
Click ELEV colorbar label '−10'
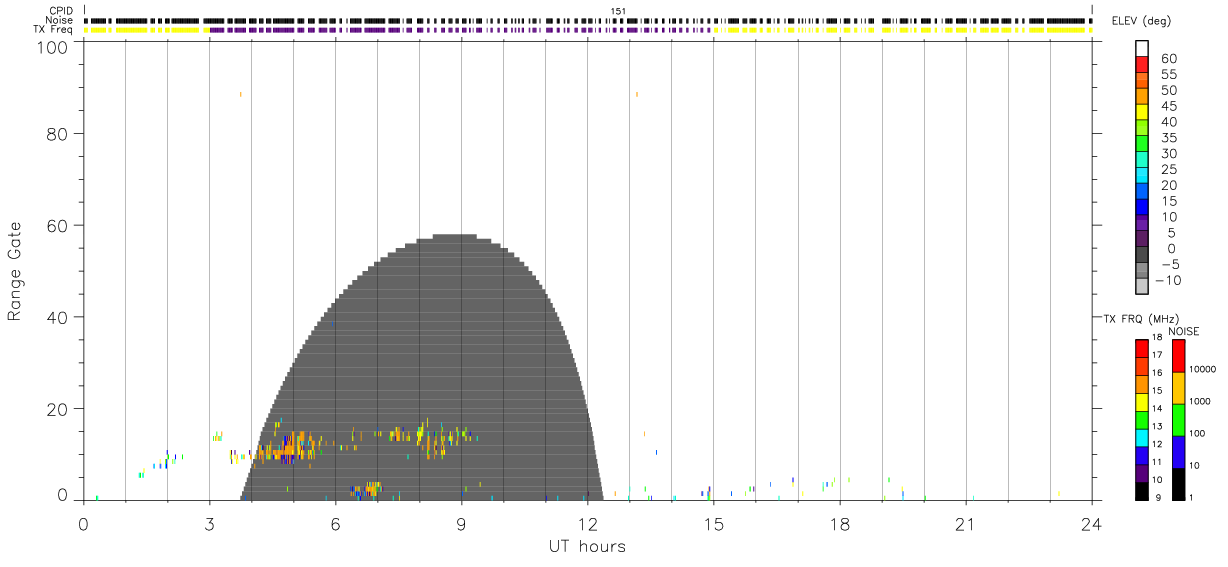(1166, 280)
